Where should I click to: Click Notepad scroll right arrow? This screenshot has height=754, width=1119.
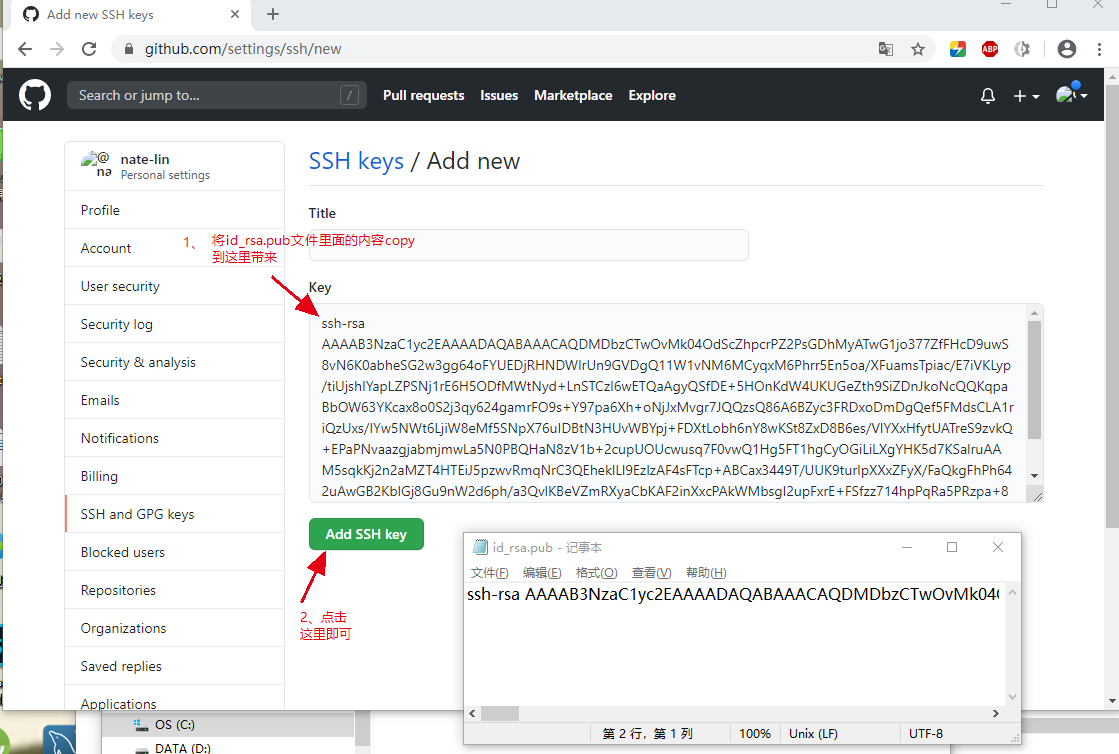(x=996, y=713)
